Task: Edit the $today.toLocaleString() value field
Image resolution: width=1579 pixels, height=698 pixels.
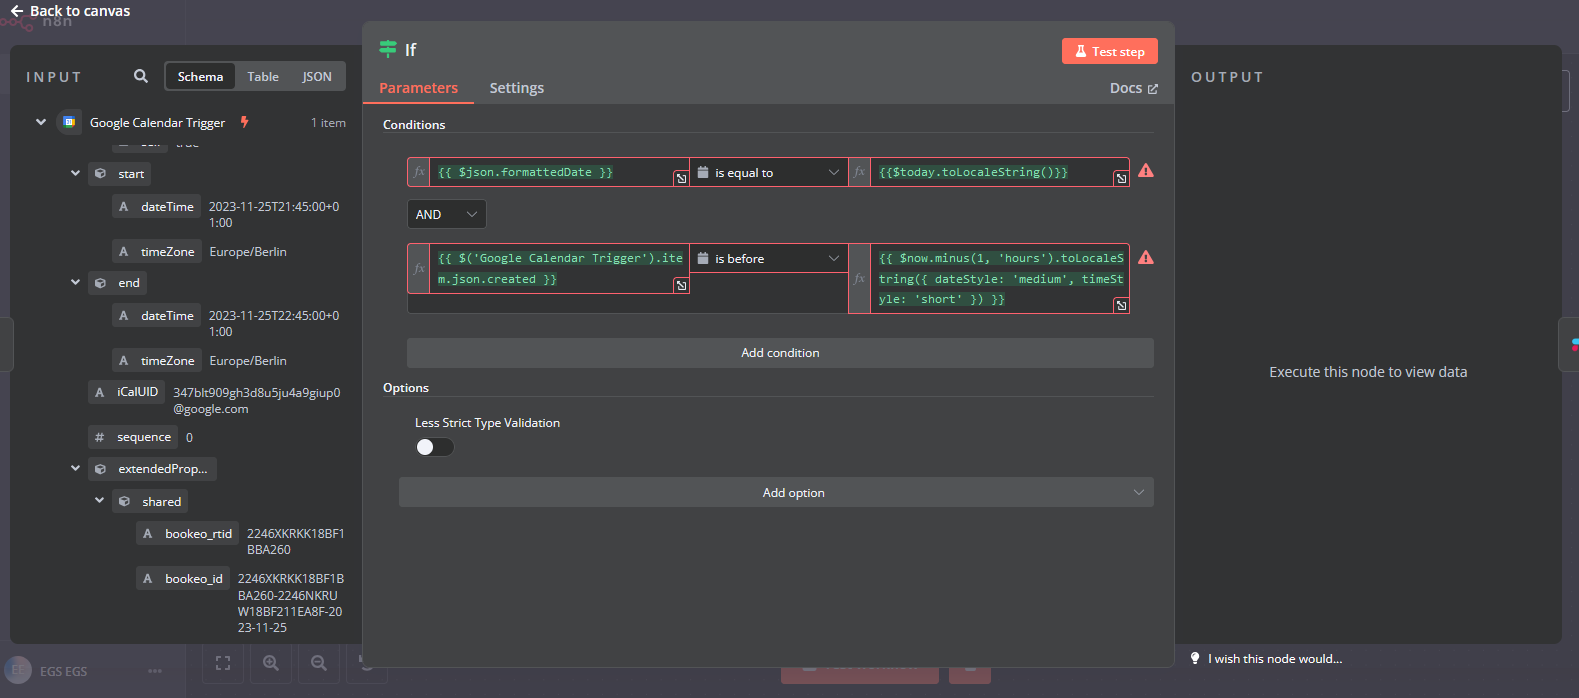Action: (x=1000, y=172)
